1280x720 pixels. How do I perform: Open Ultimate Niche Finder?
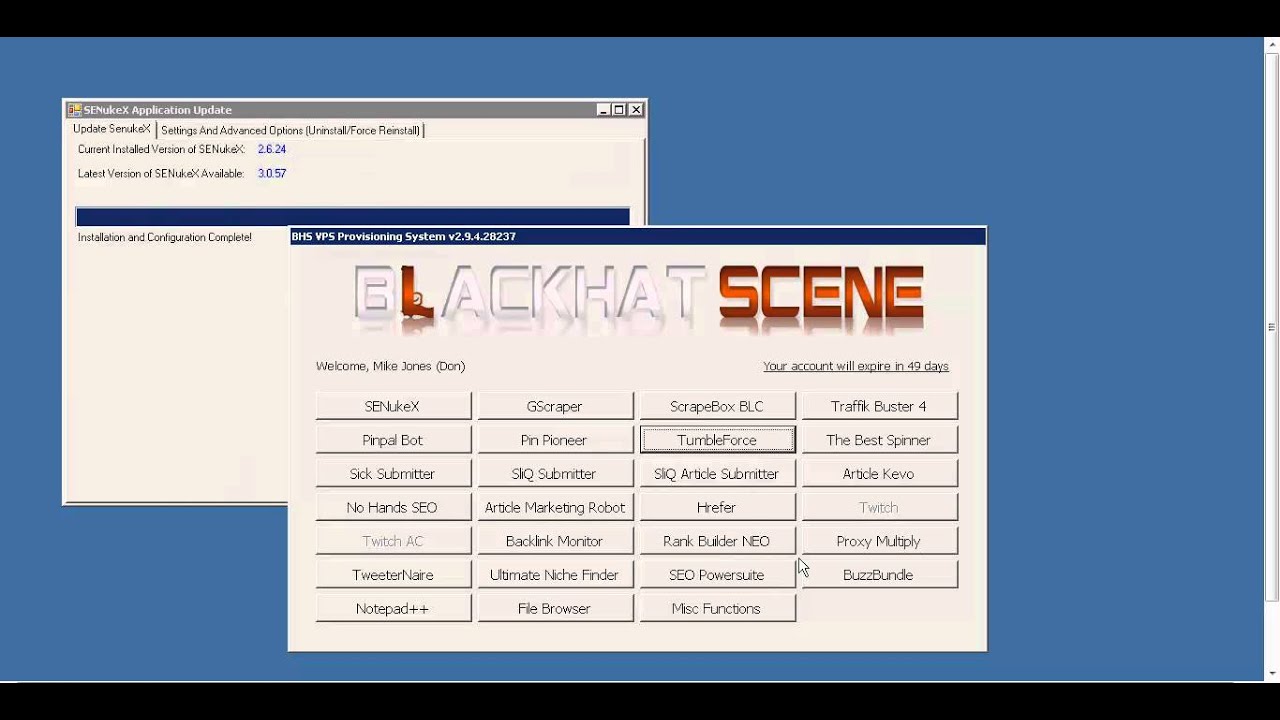pos(555,575)
